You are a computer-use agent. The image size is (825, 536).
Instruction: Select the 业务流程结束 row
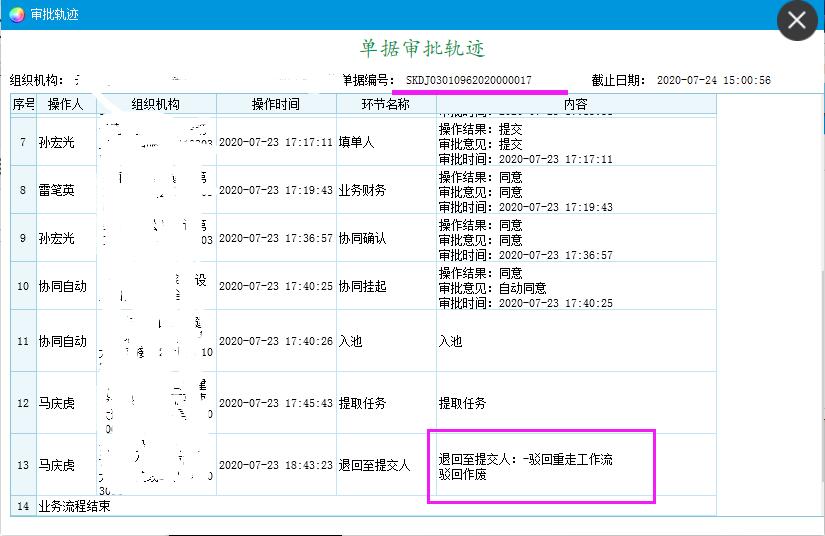click(75, 506)
